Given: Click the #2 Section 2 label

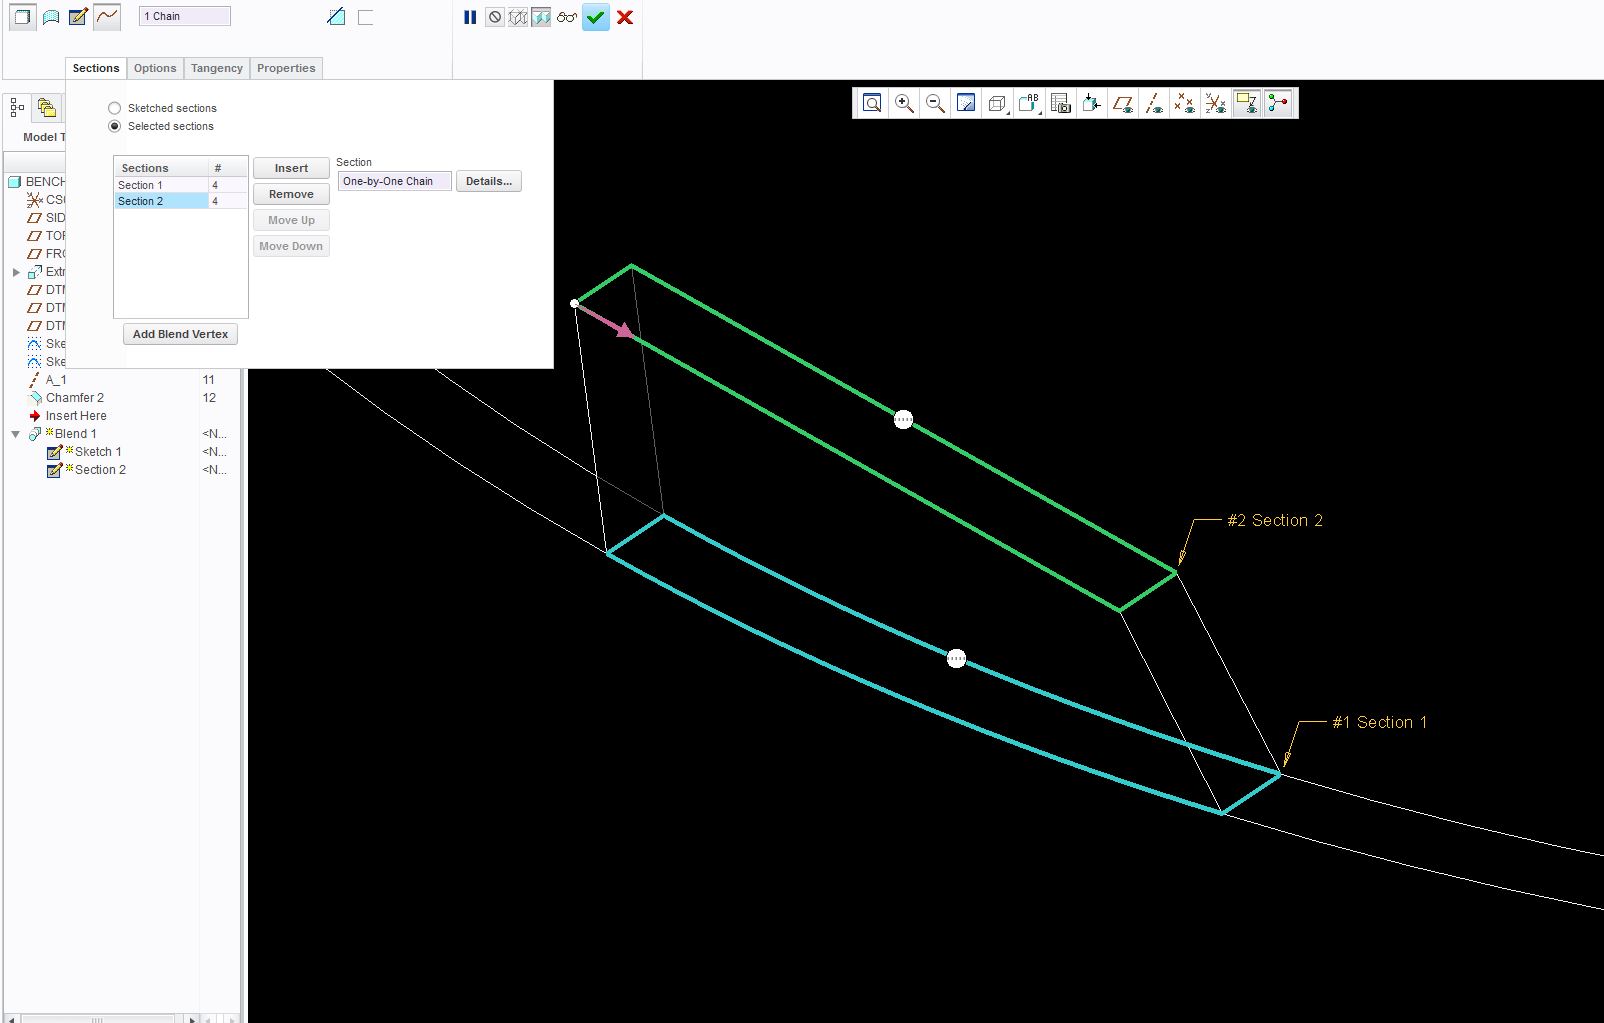Looking at the screenshot, I should coord(1274,520).
